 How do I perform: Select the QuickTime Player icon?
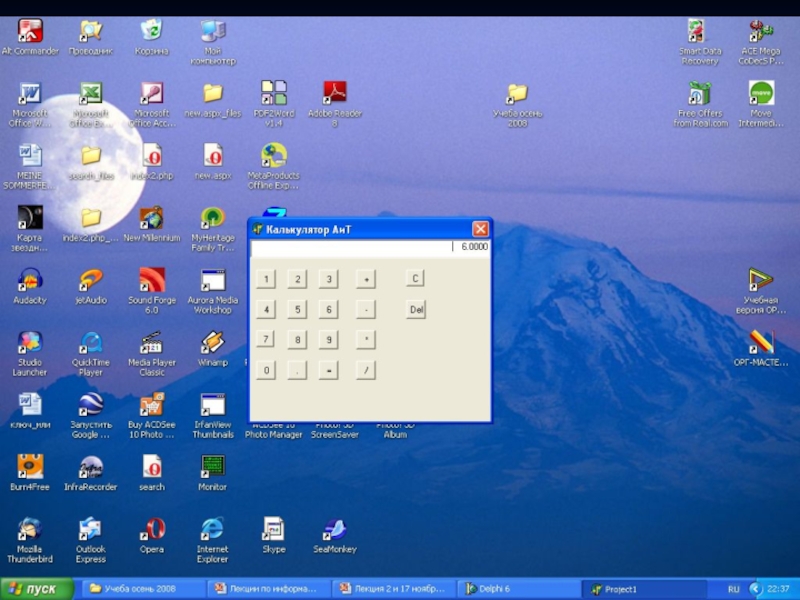pyautogui.click(x=91, y=343)
